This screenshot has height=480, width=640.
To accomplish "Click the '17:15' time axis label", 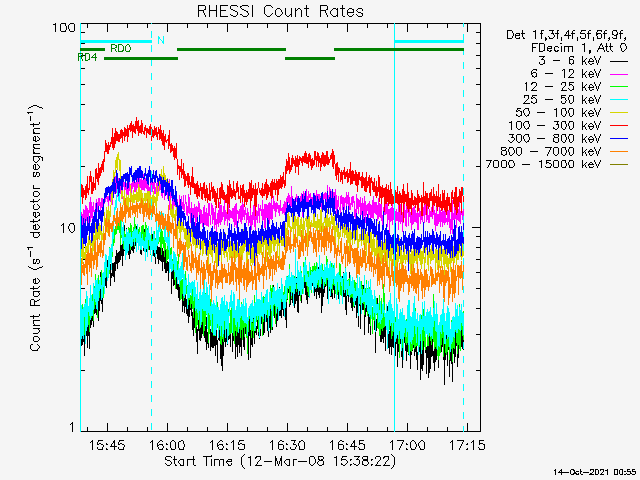I will tap(467, 445).
